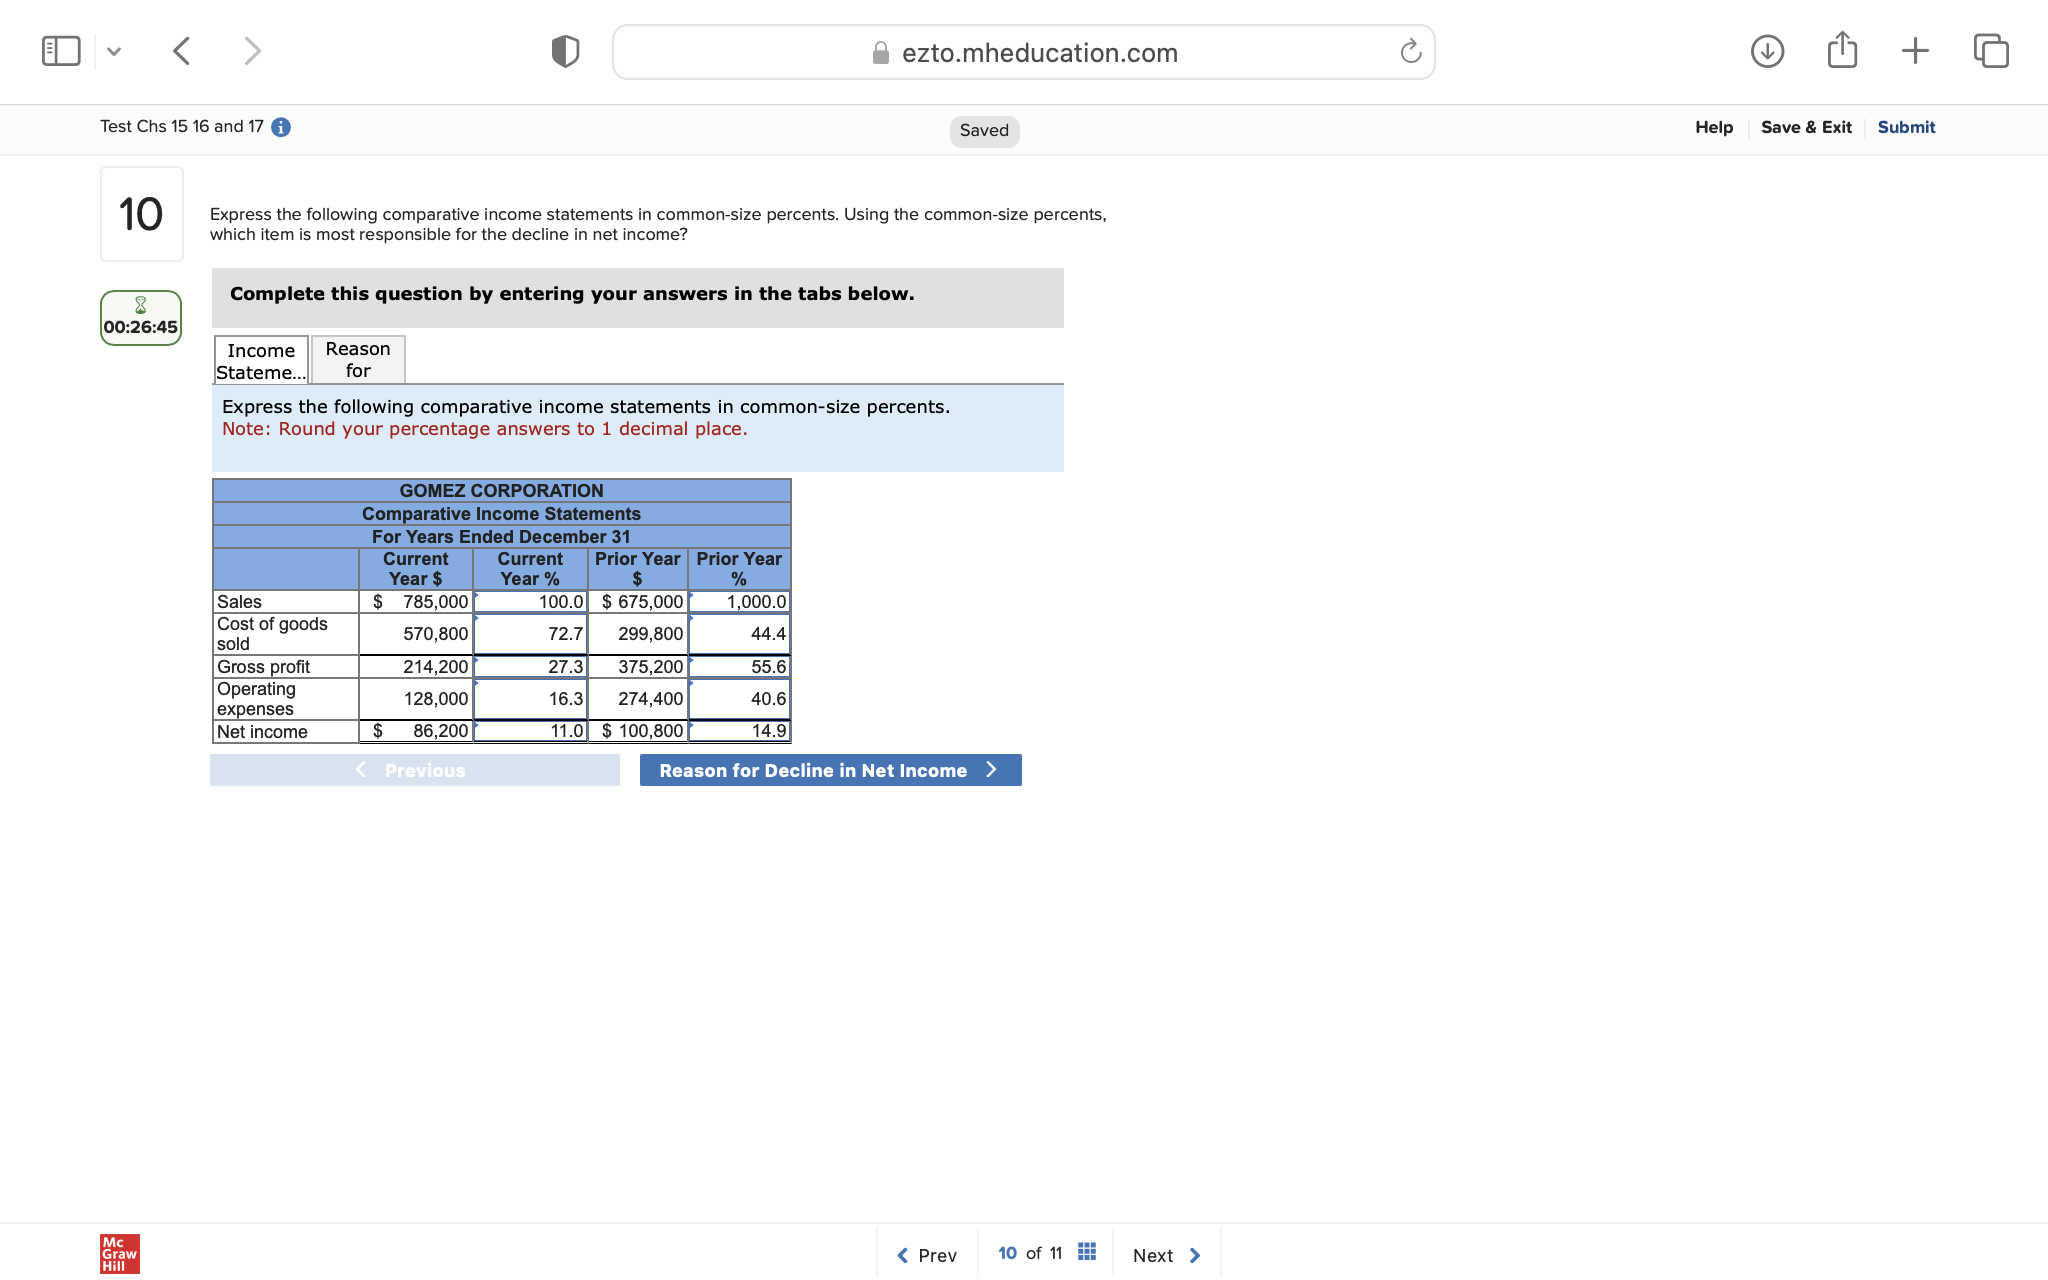This screenshot has width=2048, height=1280.
Task: Click the Share icon
Action: [1841, 50]
